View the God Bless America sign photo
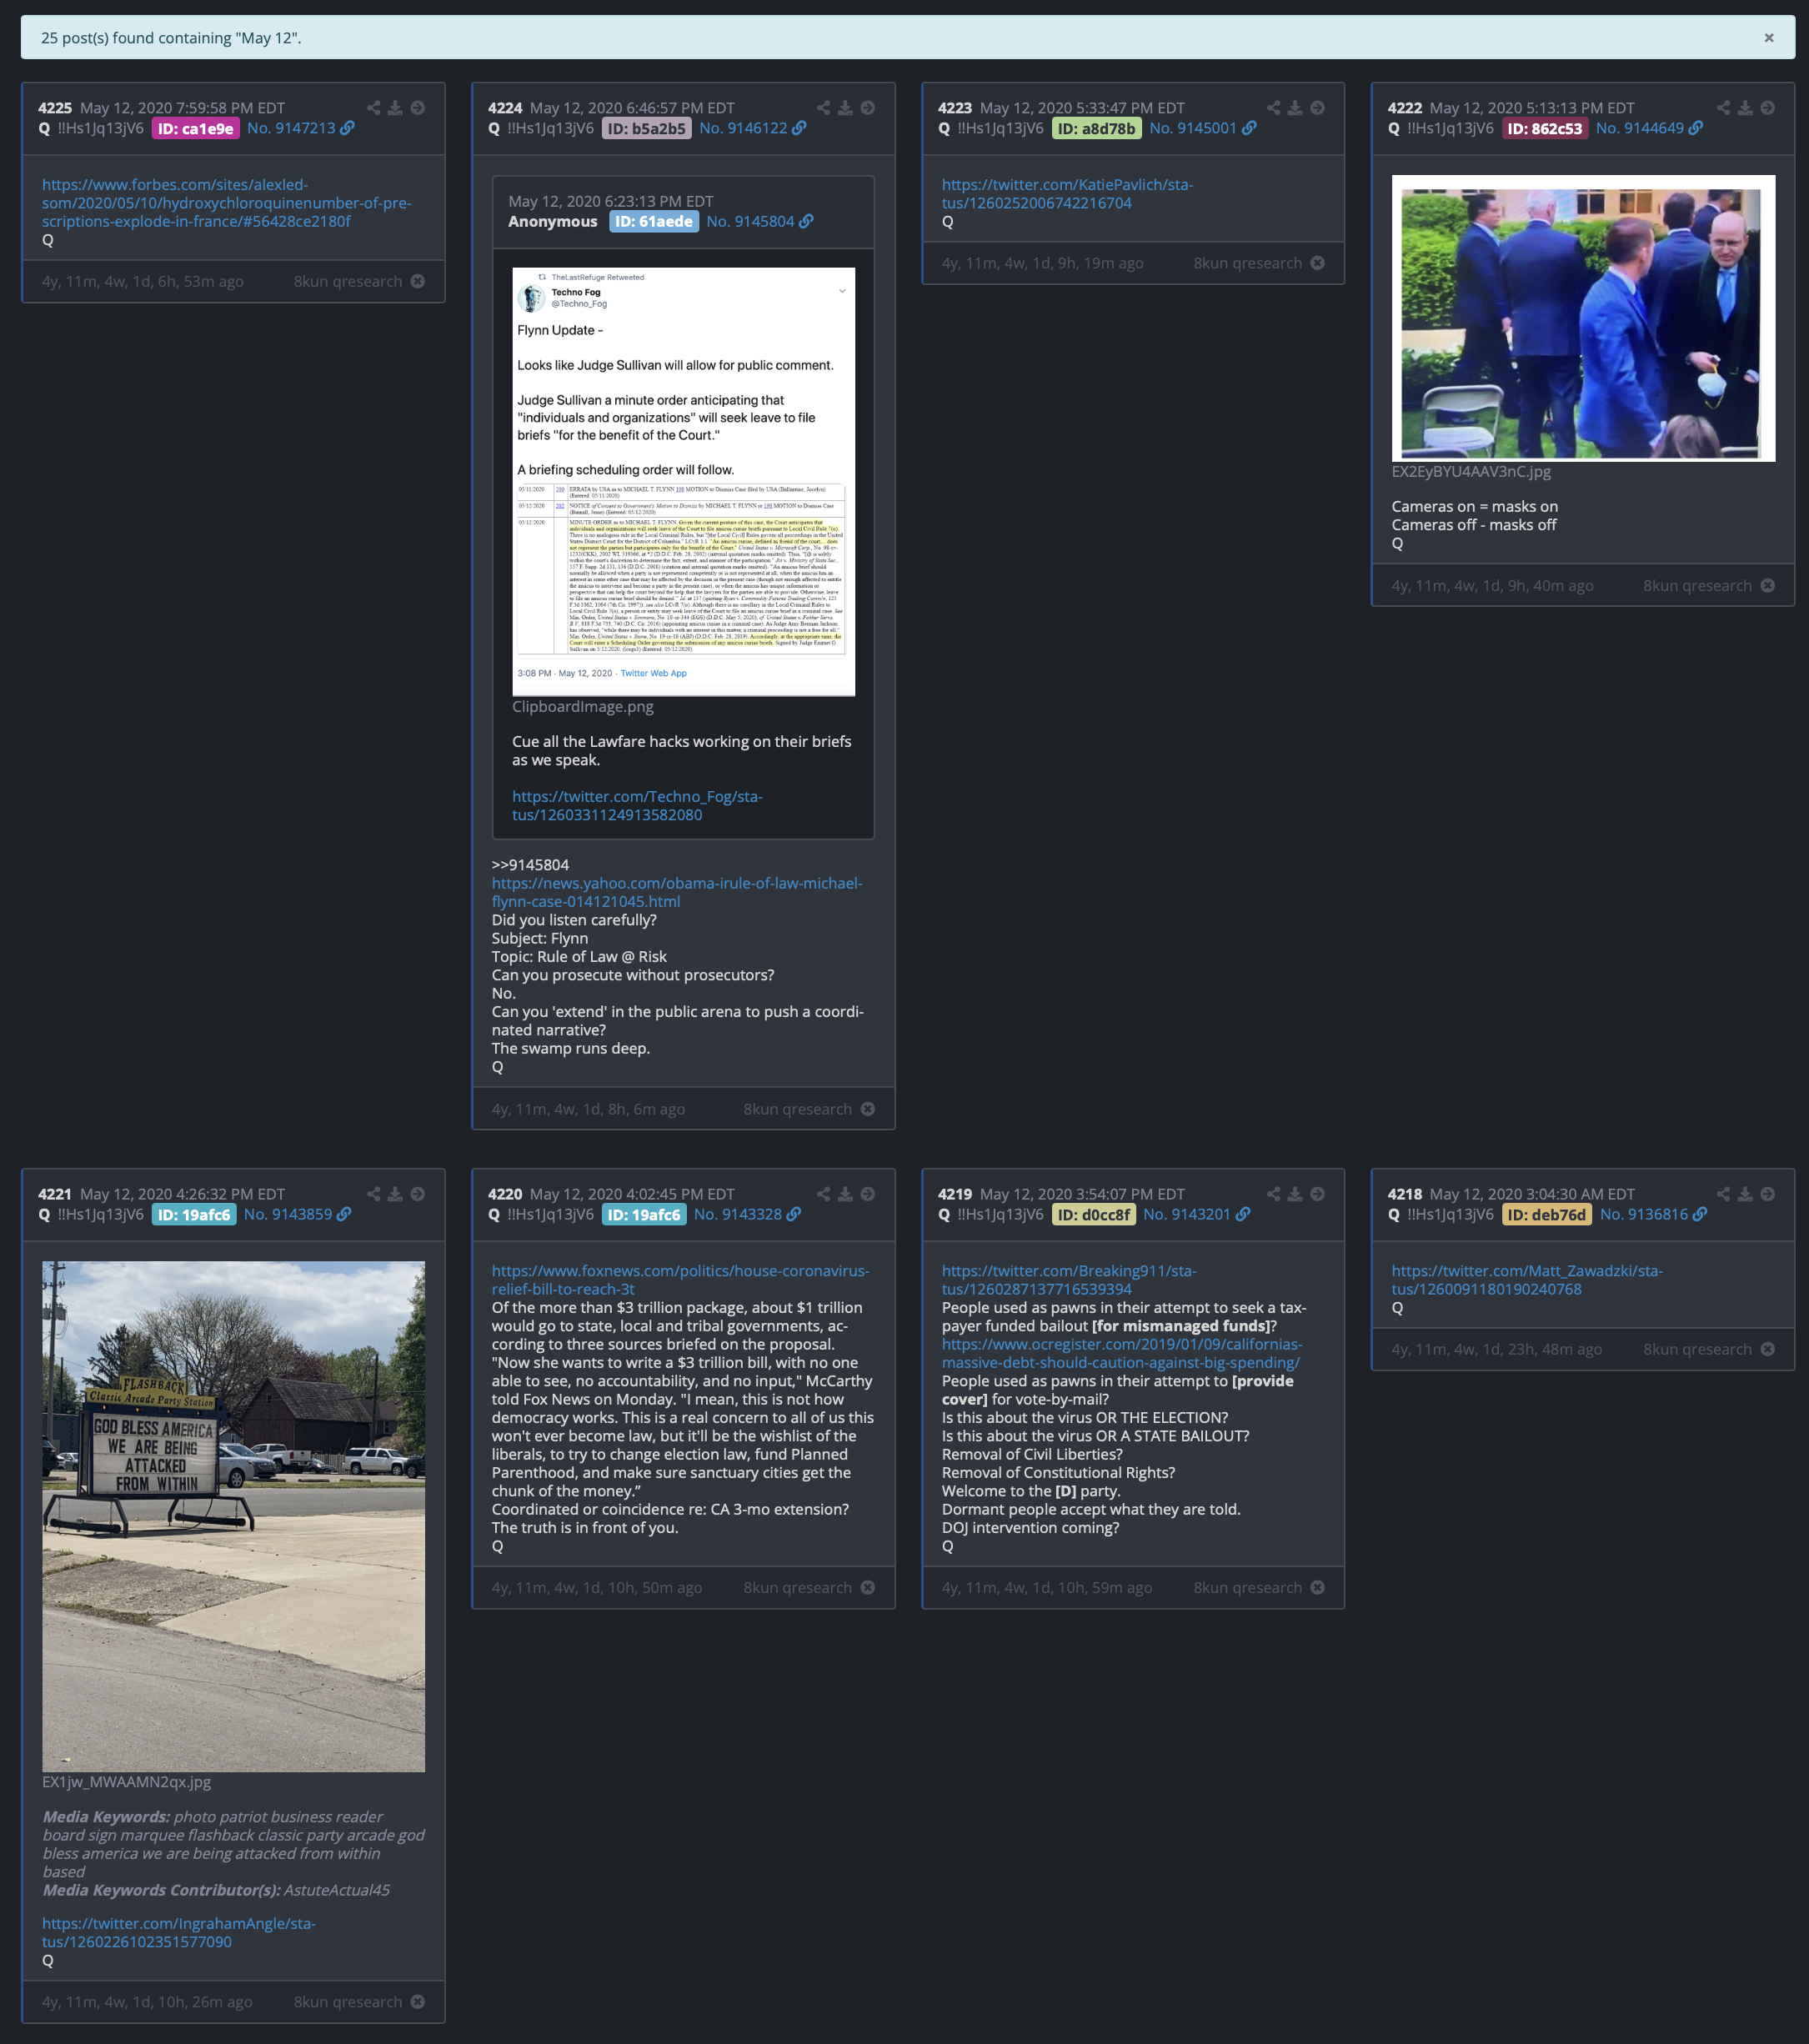Viewport: 1809px width, 2044px height. point(234,1517)
